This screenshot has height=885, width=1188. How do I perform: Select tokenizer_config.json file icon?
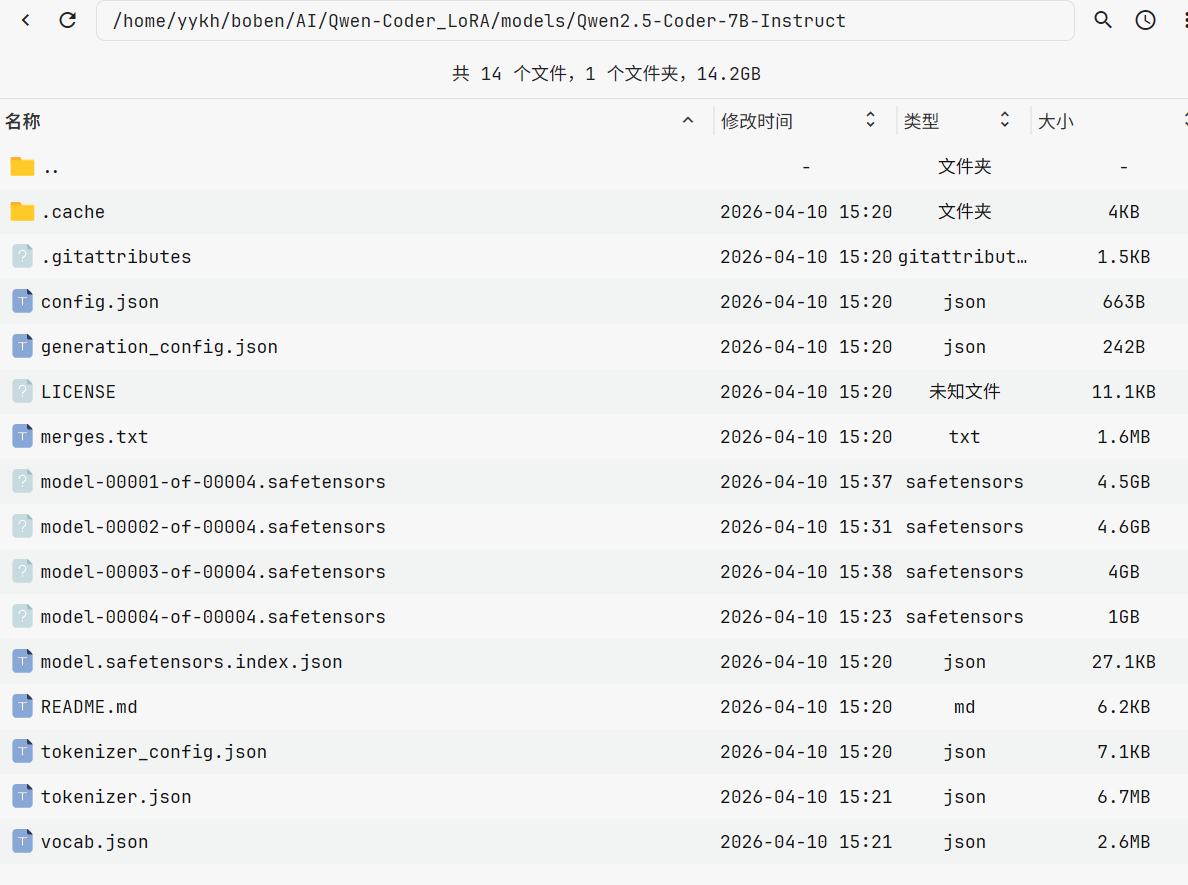pos(23,752)
